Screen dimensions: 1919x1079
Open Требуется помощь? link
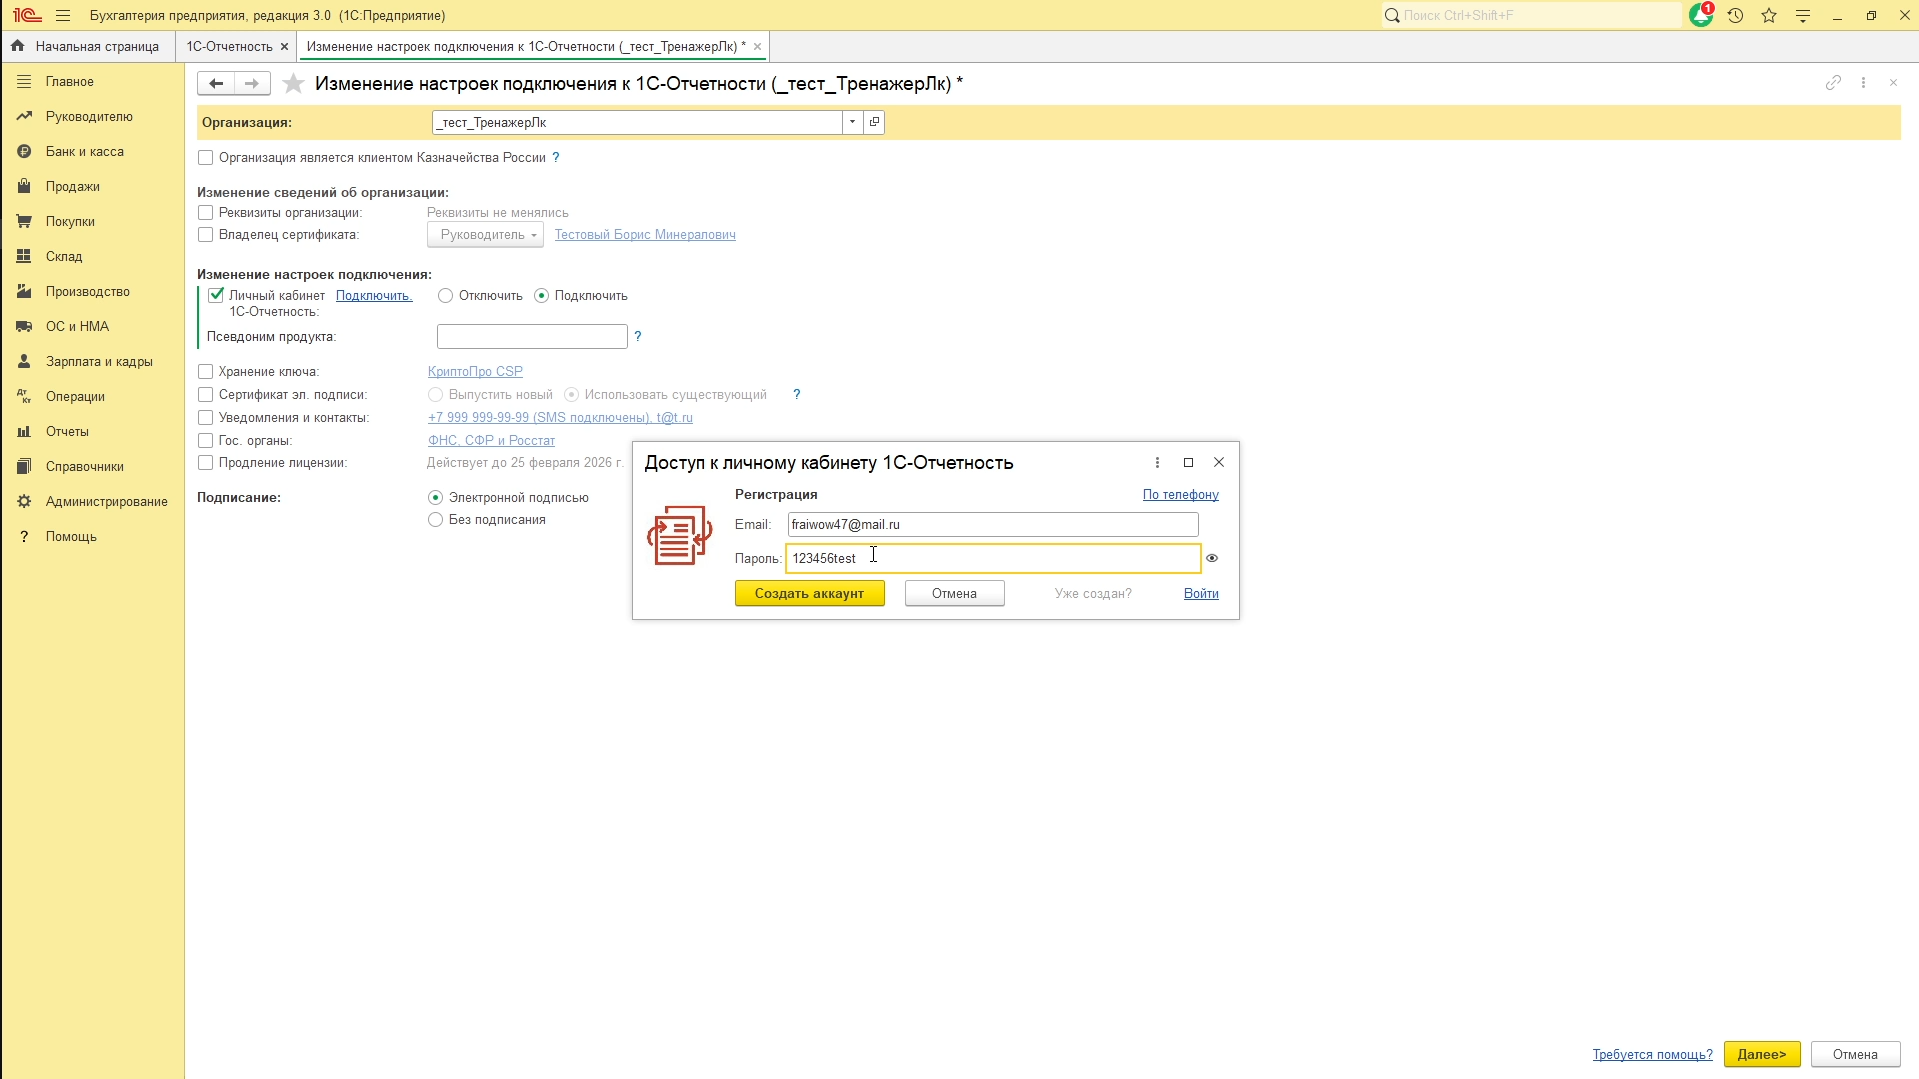pos(1652,1054)
